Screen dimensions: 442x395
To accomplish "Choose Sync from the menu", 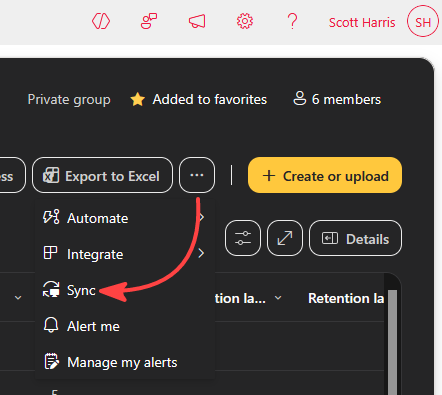I will point(125,290).
